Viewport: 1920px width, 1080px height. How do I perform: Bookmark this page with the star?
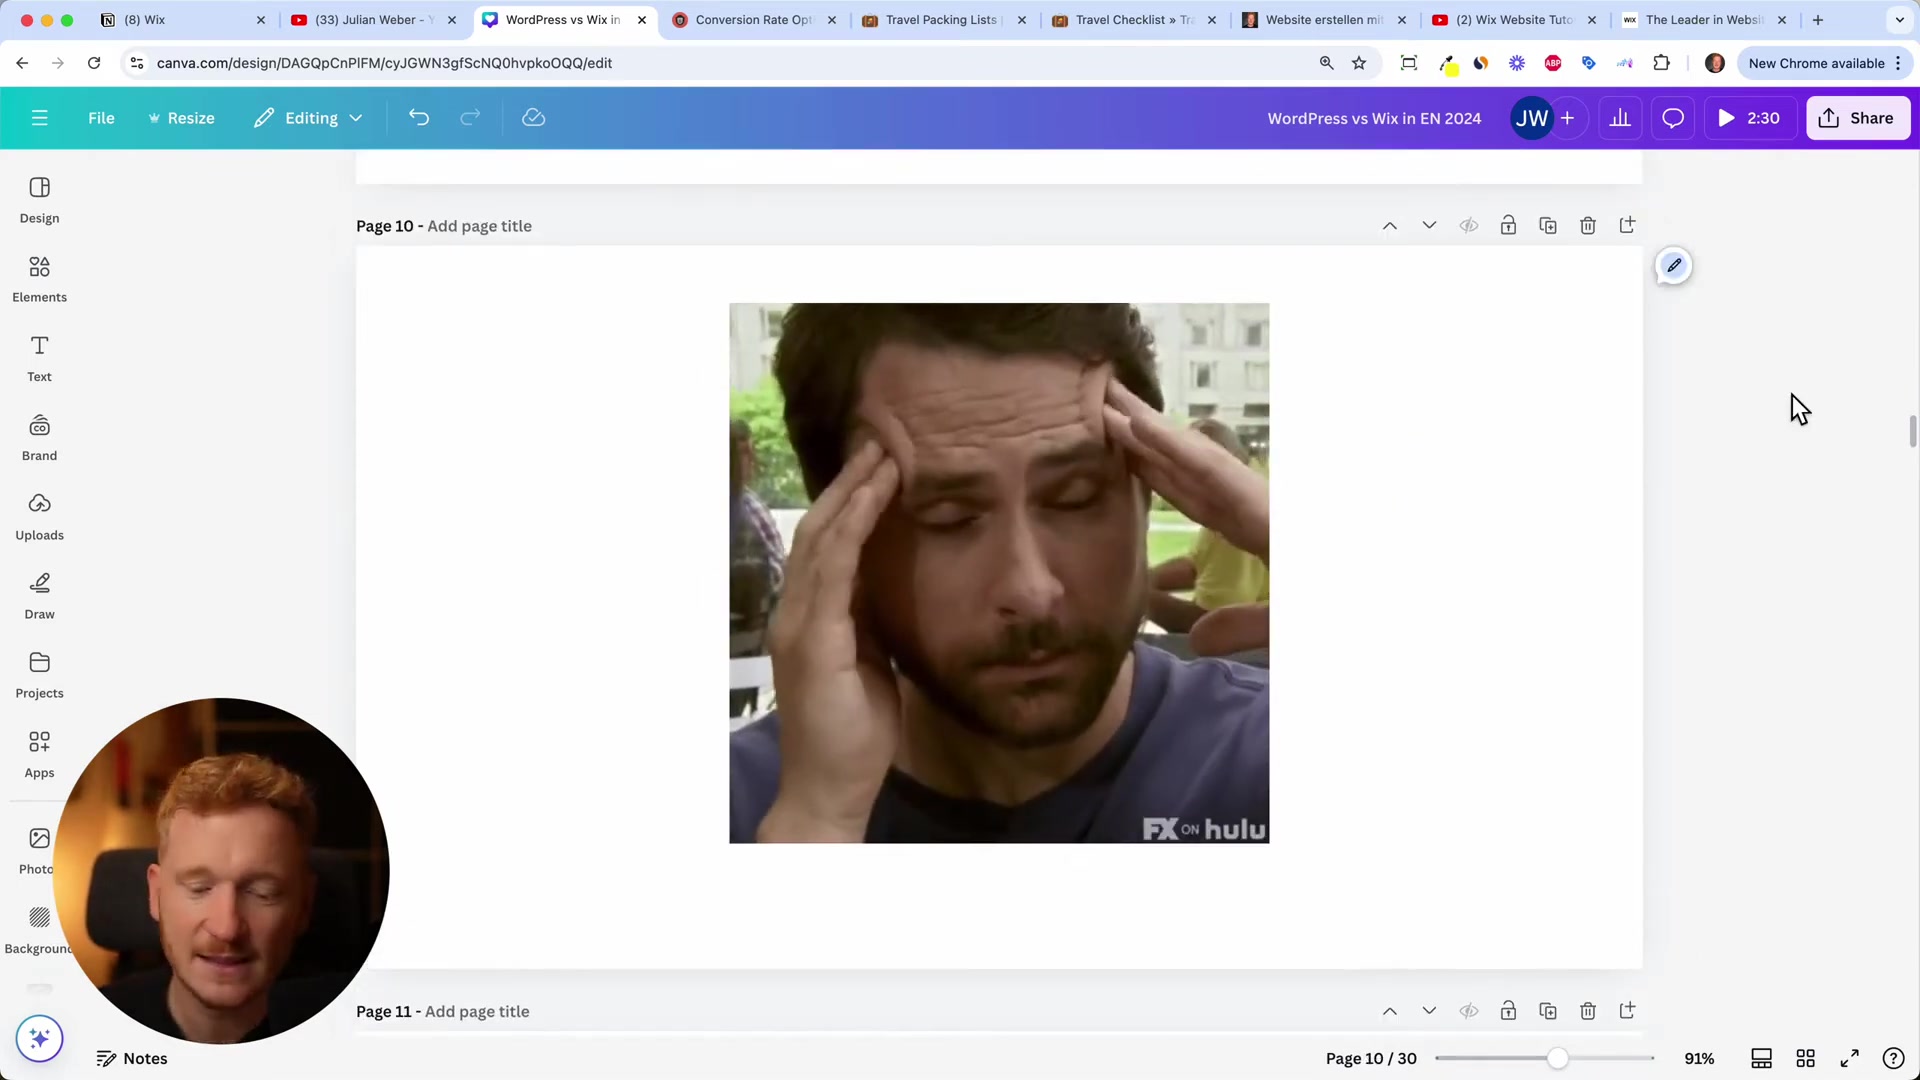coord(1359,63)
